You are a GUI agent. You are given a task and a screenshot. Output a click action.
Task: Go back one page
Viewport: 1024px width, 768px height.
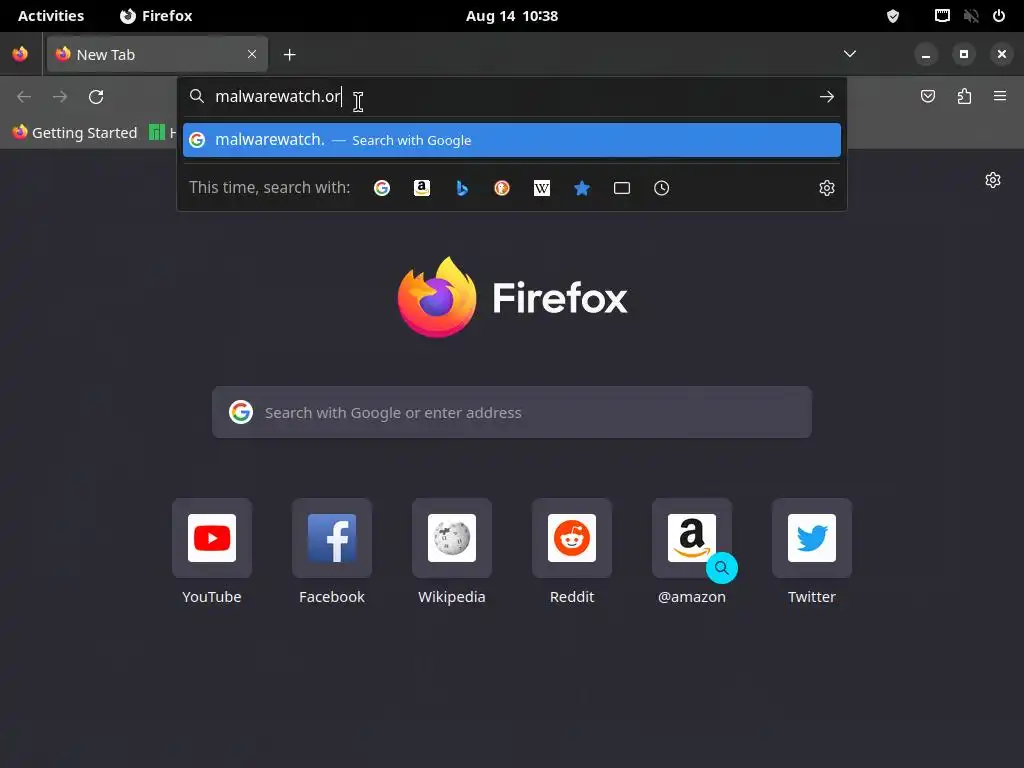point(24,97)
